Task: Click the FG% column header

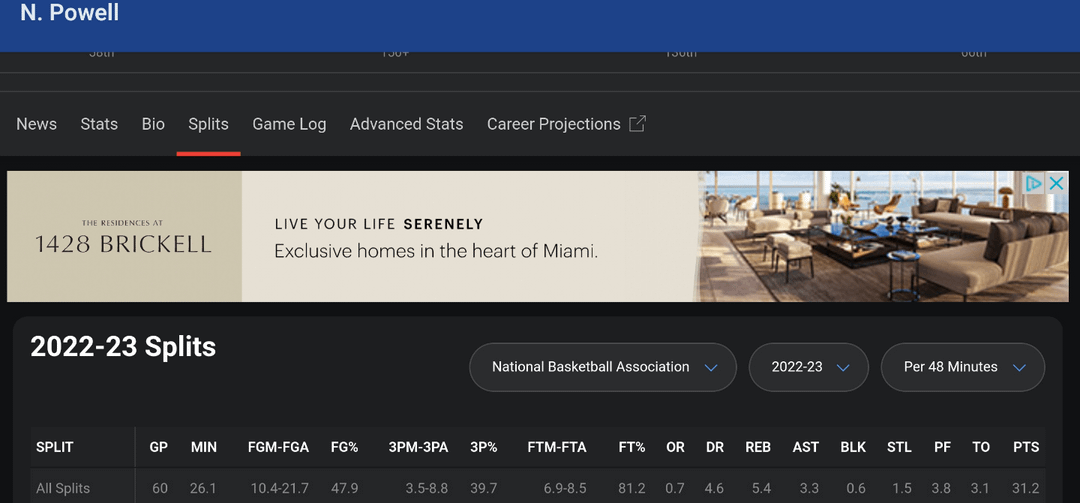Action: [x=344, y=447]
